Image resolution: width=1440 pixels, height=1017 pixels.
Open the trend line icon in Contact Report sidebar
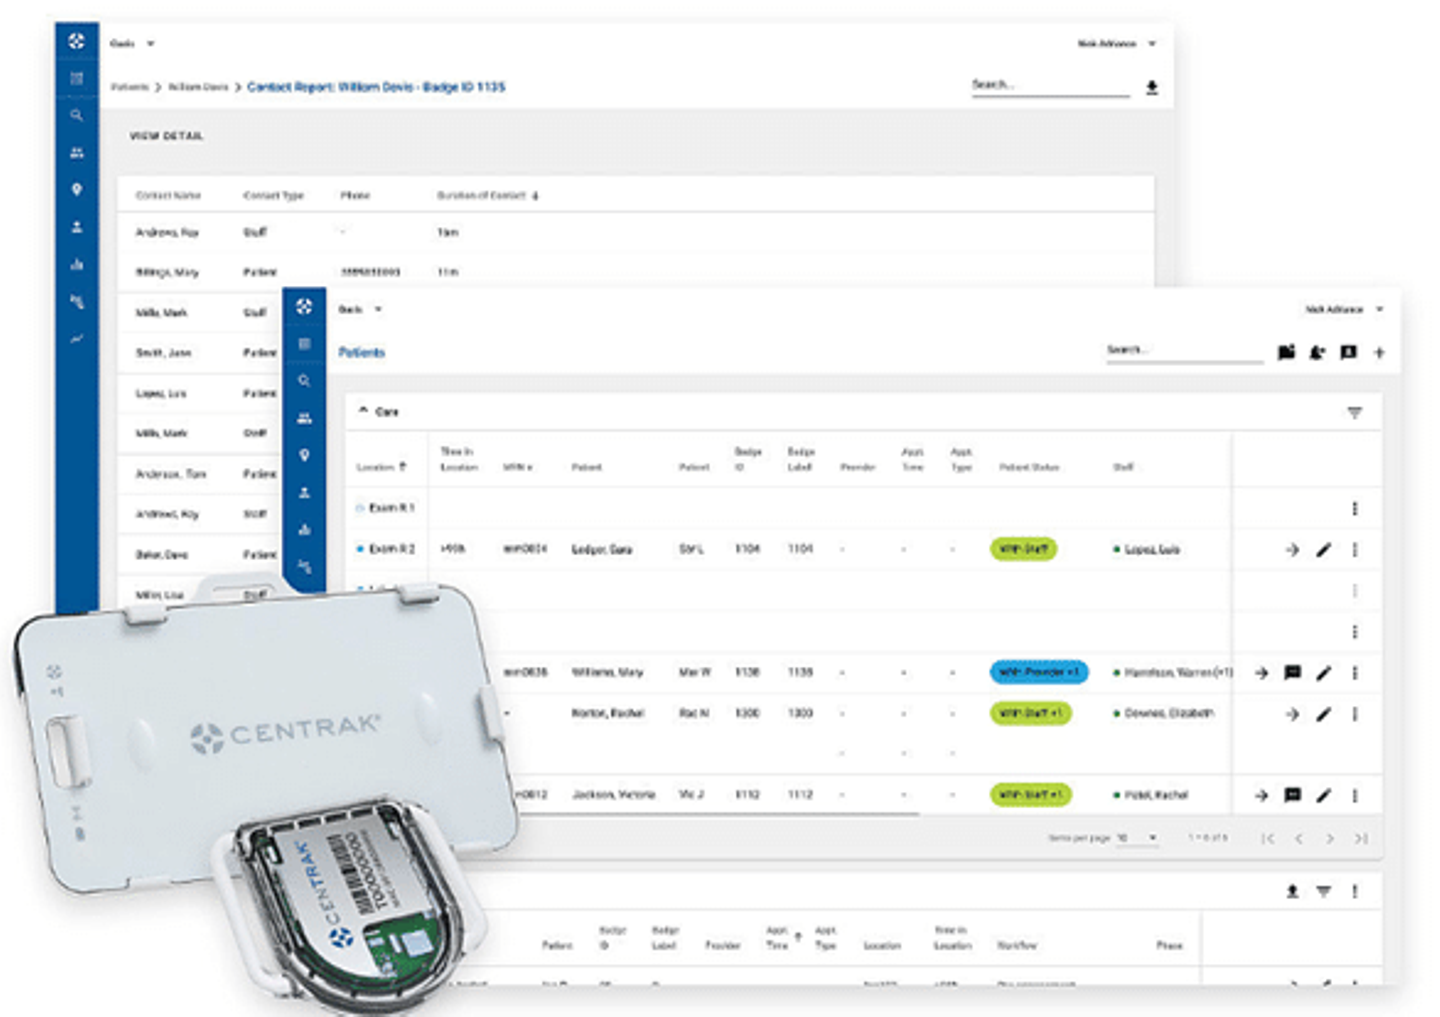[76, 339]
